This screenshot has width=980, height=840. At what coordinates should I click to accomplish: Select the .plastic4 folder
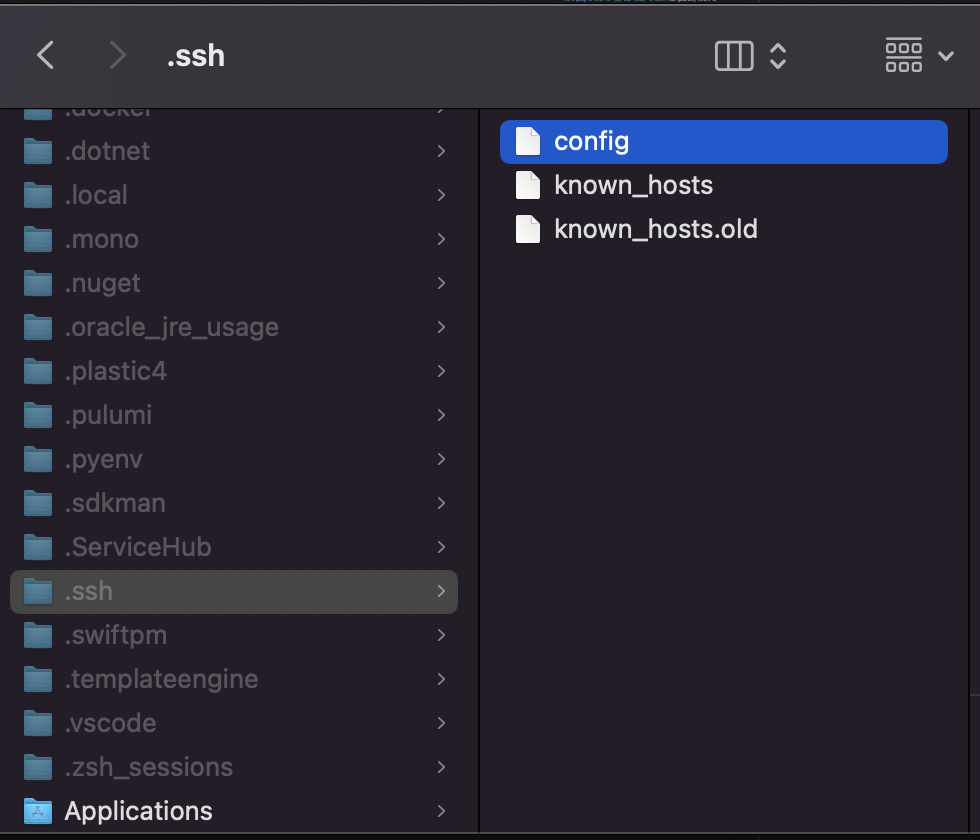(x=234, y=371)
